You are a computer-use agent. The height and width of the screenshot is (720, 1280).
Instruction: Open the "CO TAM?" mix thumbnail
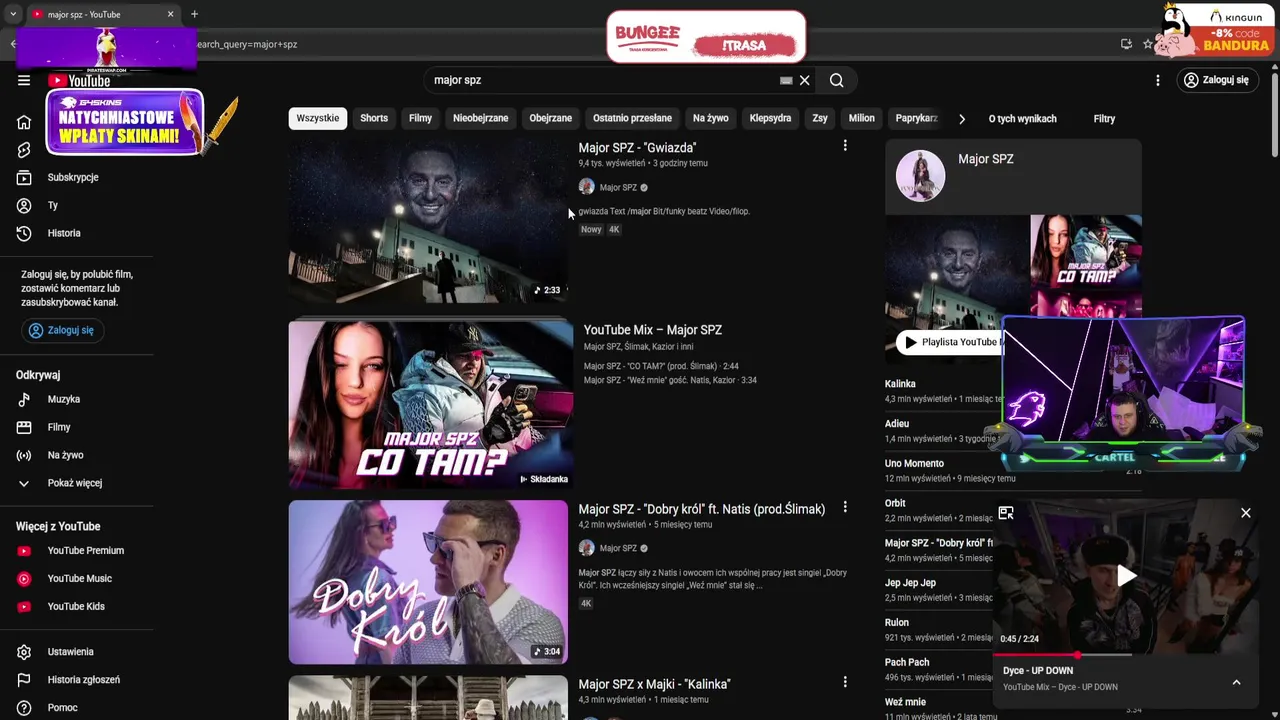431,404
